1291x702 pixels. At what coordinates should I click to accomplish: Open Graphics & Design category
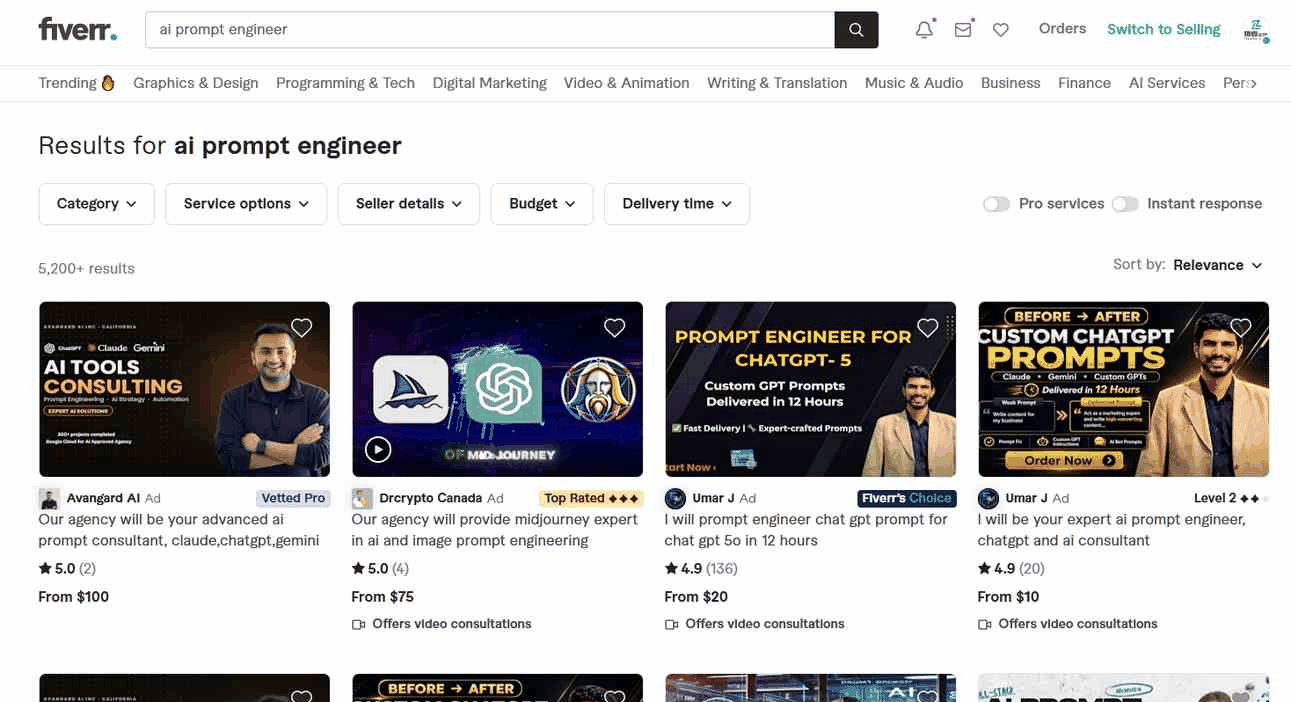[x=196, y=83]
